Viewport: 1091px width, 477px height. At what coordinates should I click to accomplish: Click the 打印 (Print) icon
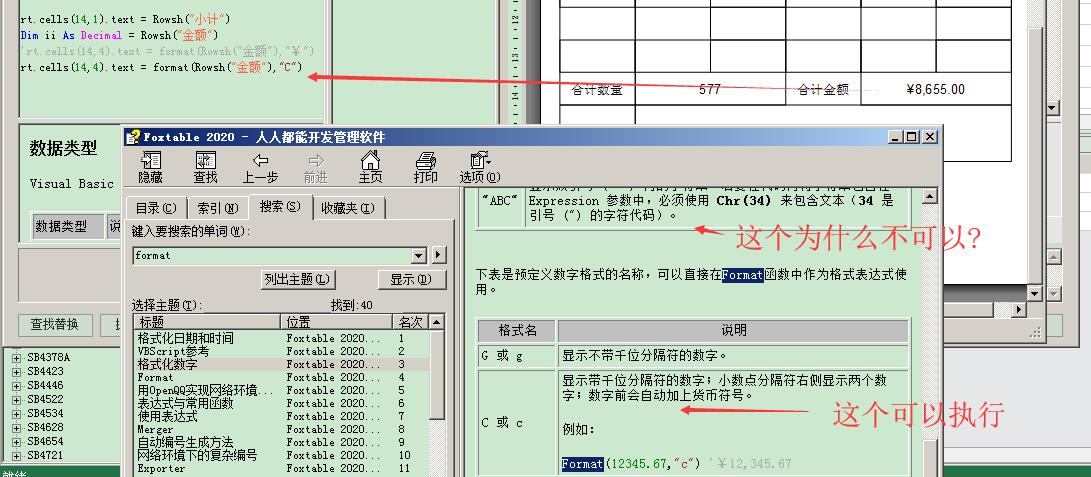point(425,167)
